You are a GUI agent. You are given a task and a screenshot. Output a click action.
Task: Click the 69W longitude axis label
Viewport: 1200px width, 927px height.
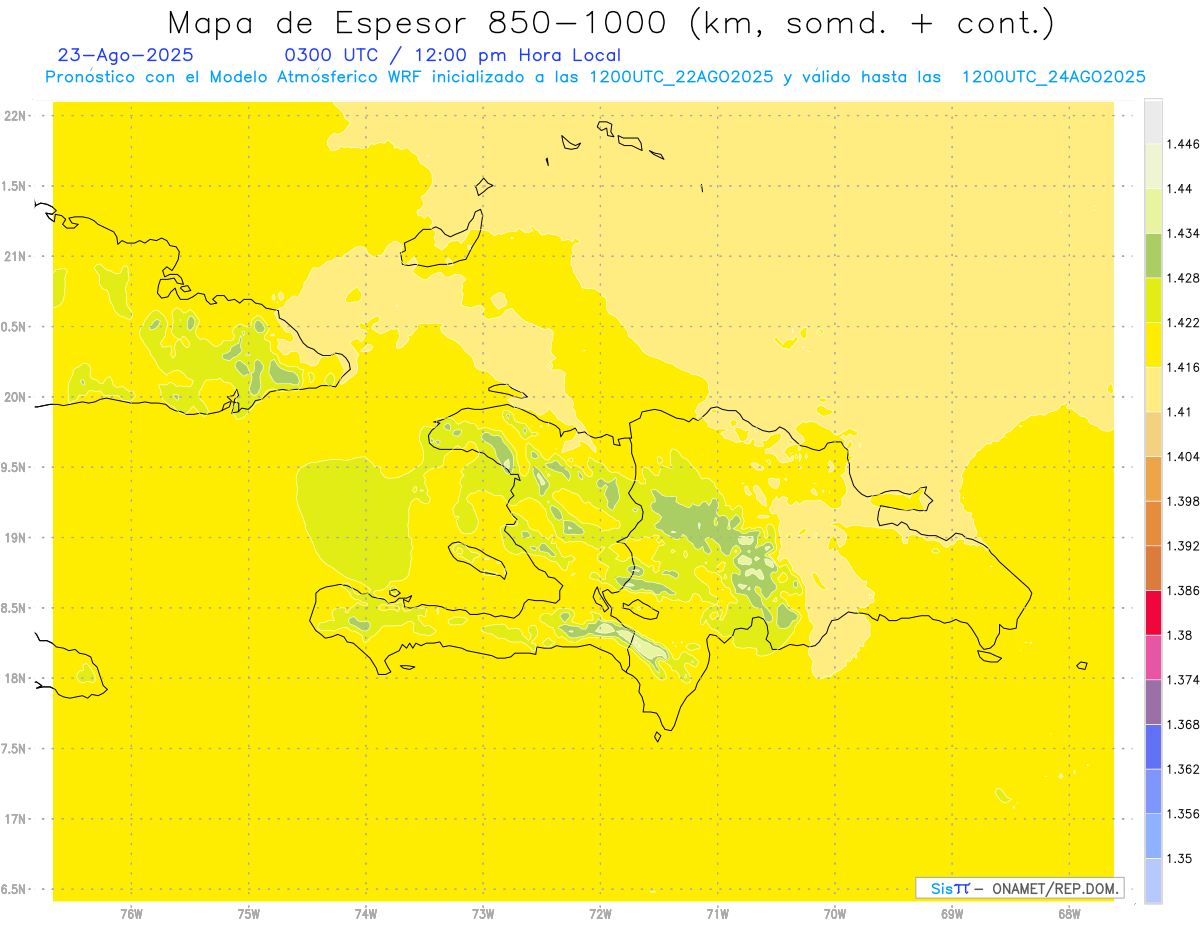pyautogui.click(x=952, y=914)
